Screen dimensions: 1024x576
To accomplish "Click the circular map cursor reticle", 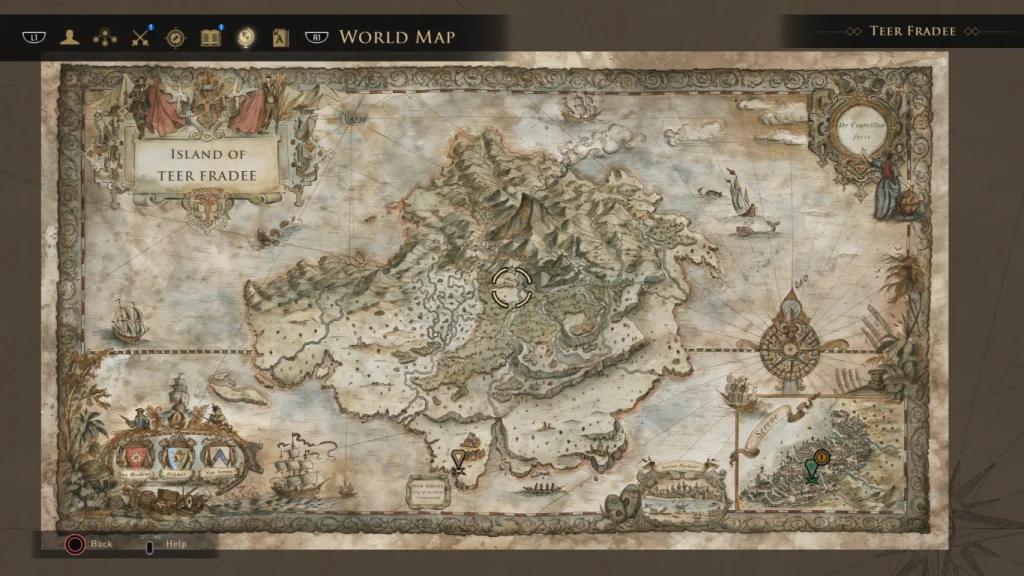I will [x=511, y=287].
